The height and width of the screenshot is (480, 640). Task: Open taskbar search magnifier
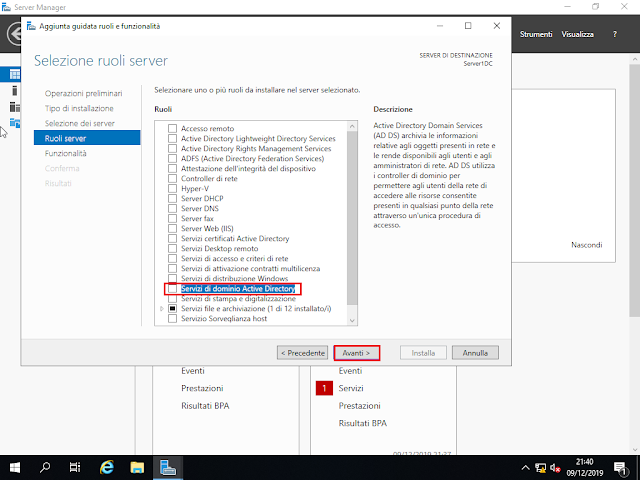45,467
